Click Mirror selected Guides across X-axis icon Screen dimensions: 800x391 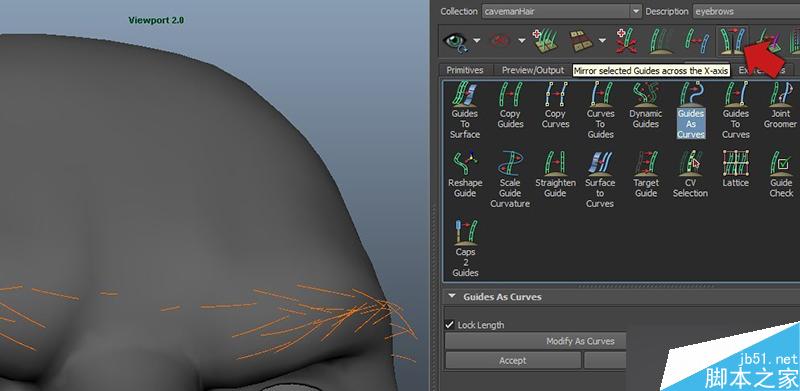tap(732, 41)
